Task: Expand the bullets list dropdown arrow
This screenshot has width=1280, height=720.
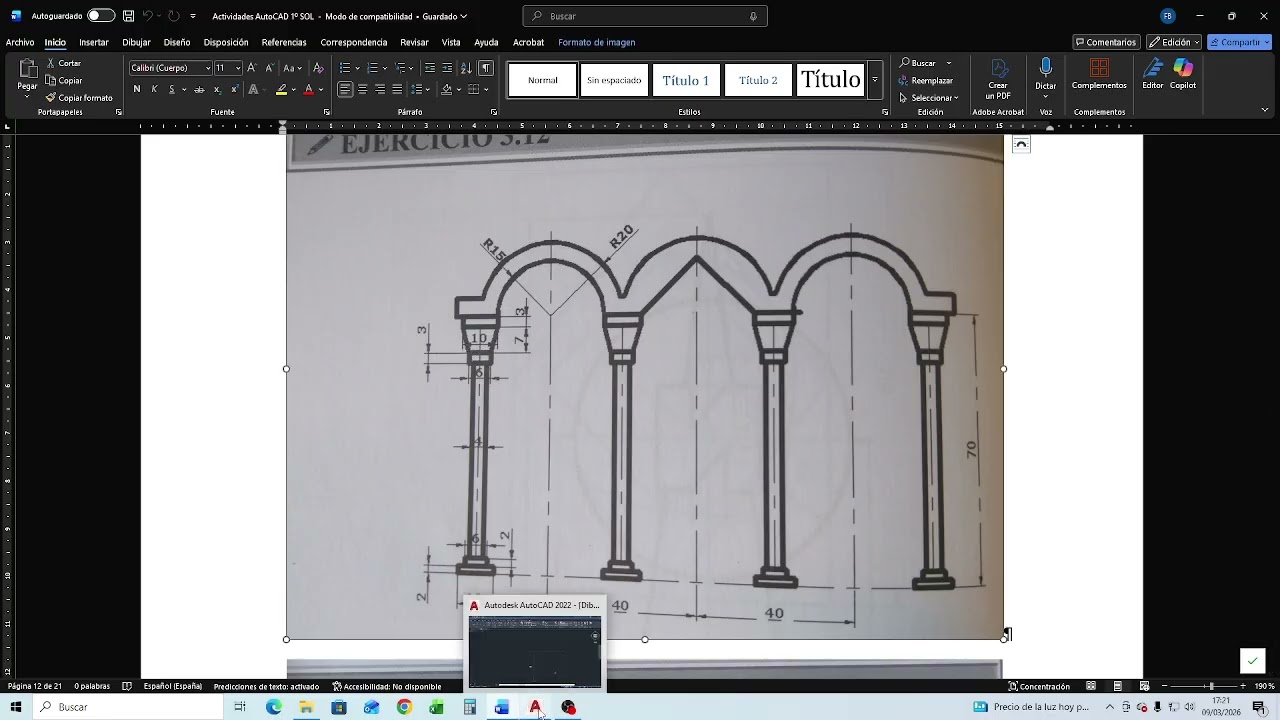Action: 357,68
